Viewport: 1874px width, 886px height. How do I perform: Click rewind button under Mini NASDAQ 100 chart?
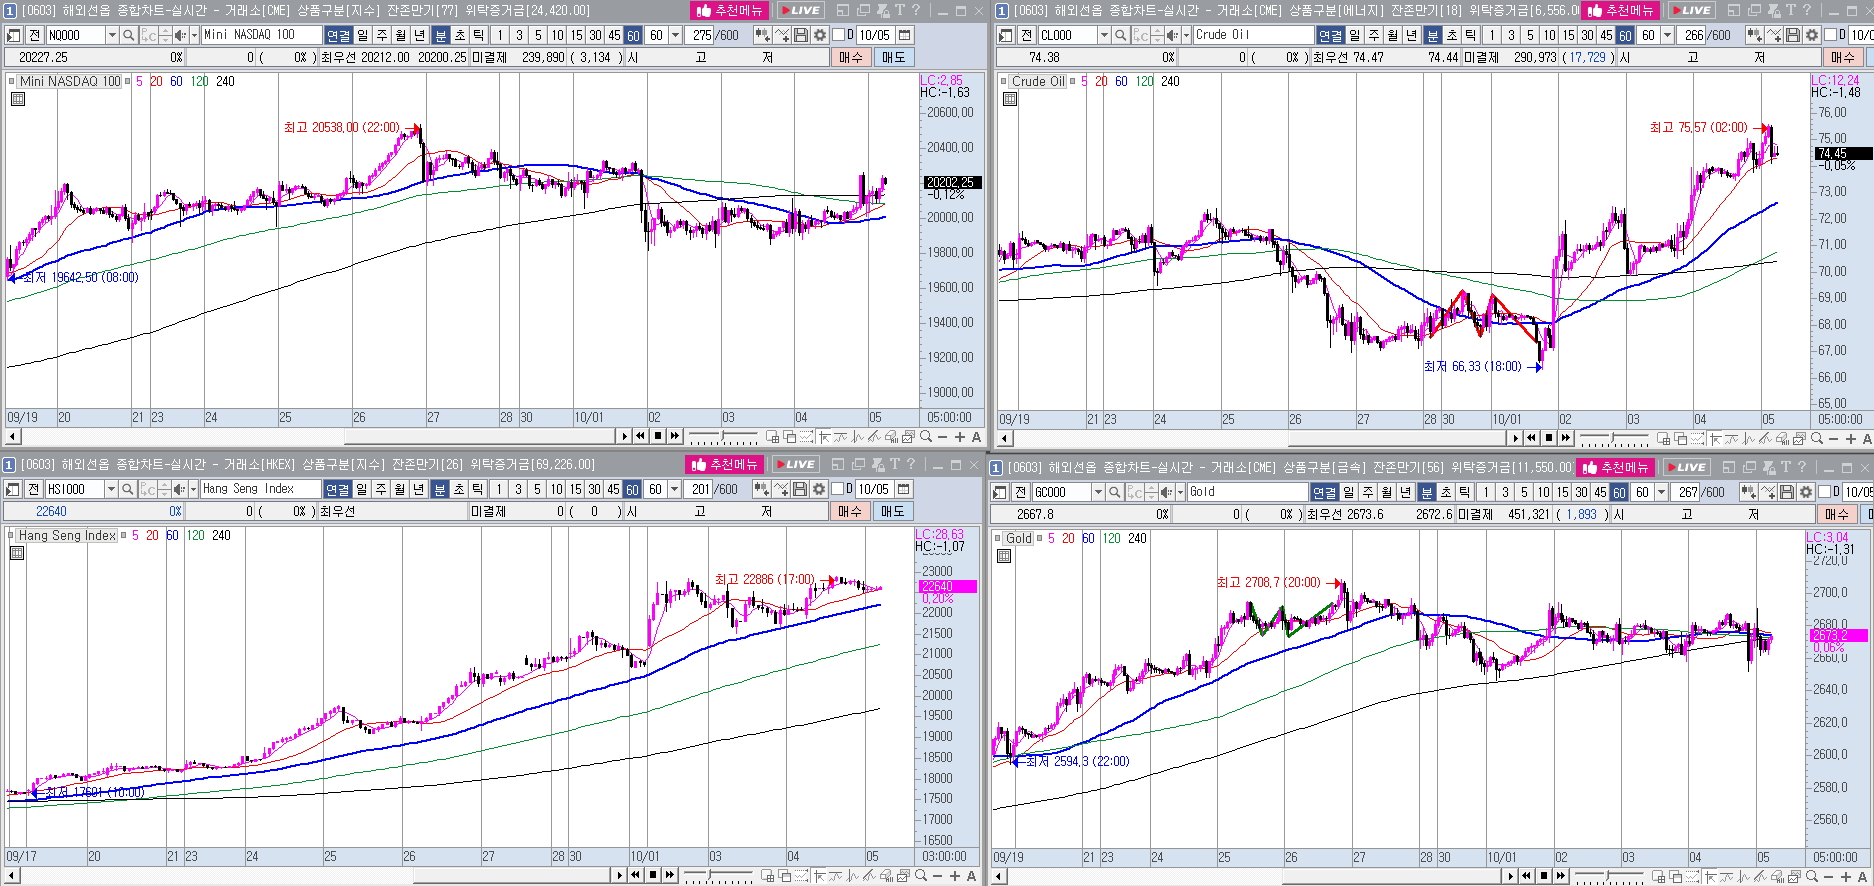point(640,436)
